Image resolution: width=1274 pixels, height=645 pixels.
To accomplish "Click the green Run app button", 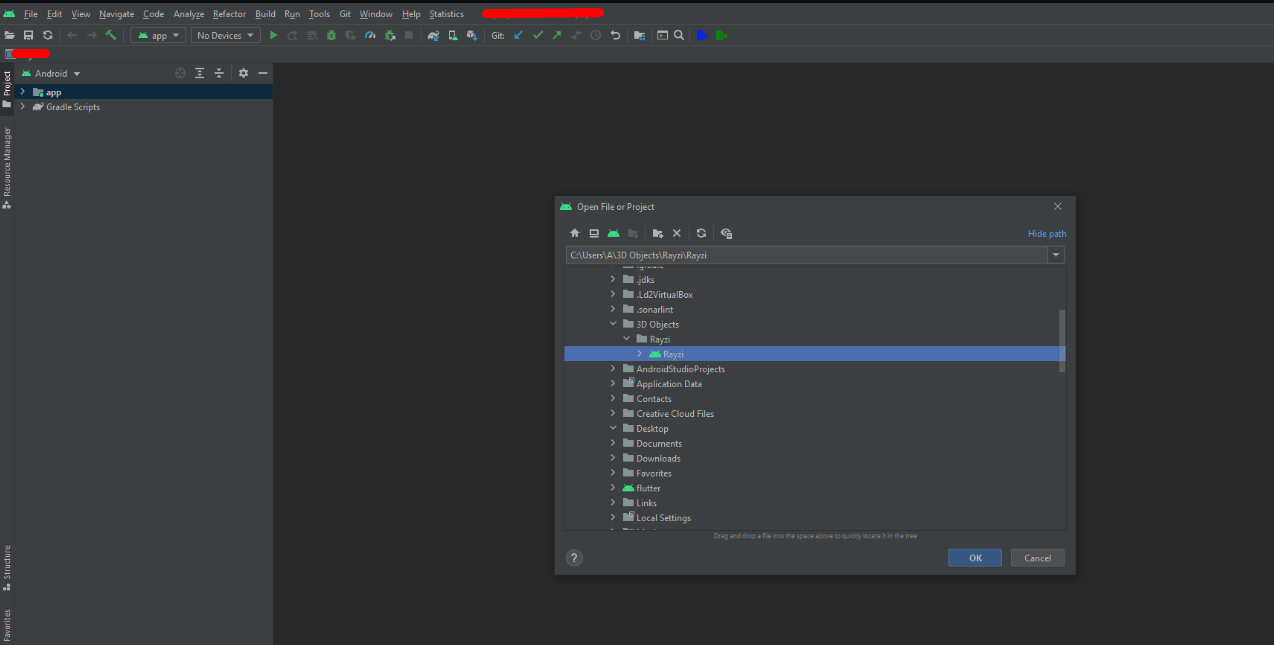I will click(x=273, y=35).
